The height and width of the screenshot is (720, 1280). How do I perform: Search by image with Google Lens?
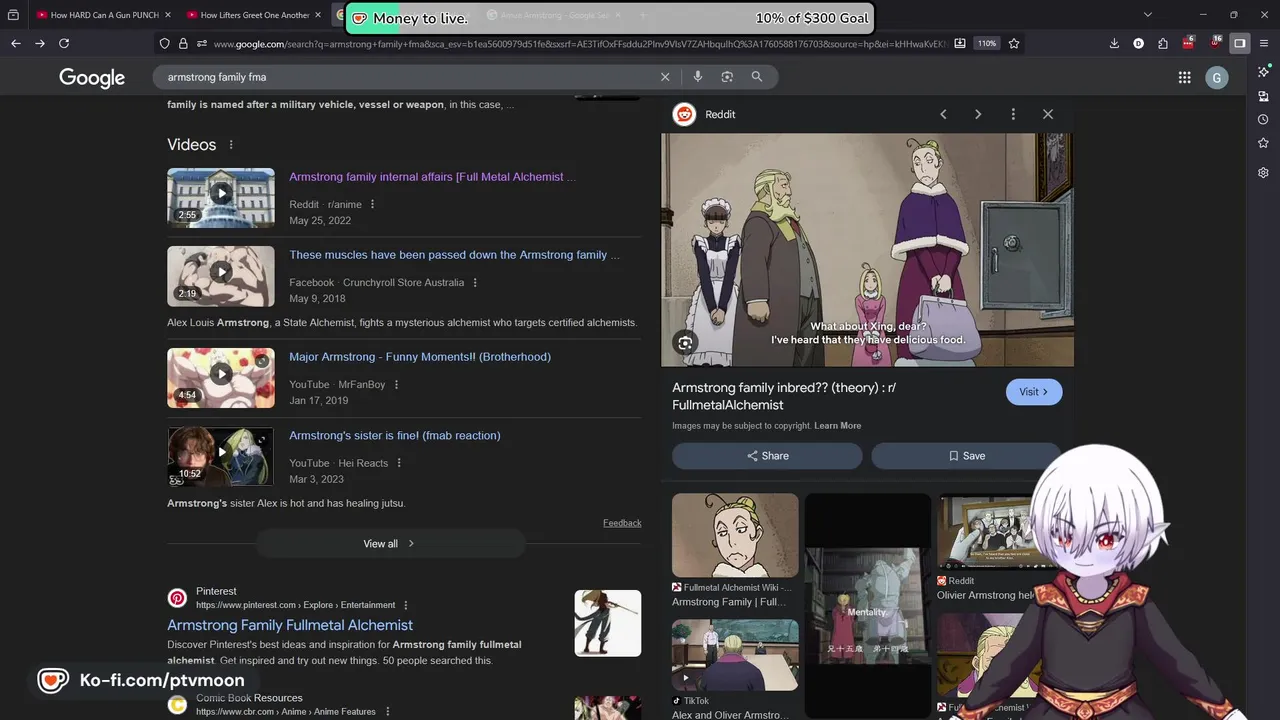(727, 76)
